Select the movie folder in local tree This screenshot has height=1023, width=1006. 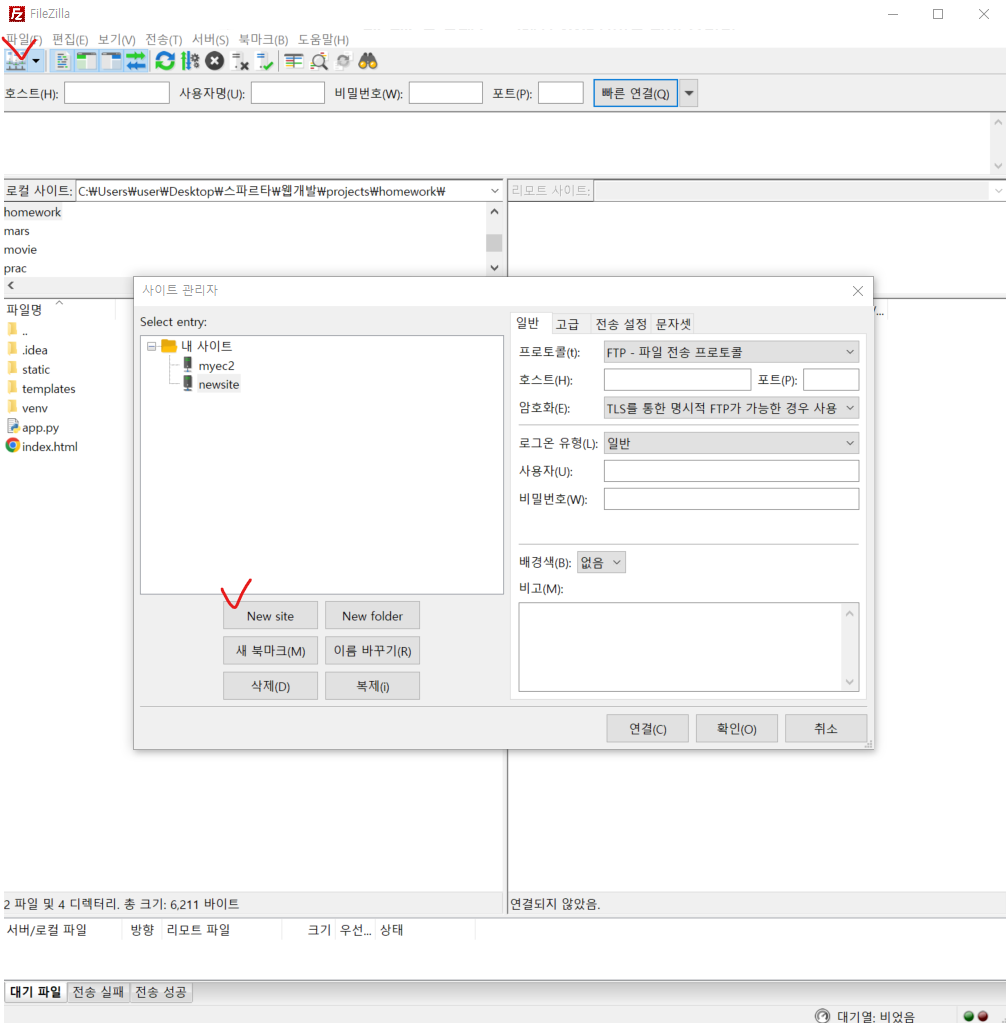coord(20,250)
